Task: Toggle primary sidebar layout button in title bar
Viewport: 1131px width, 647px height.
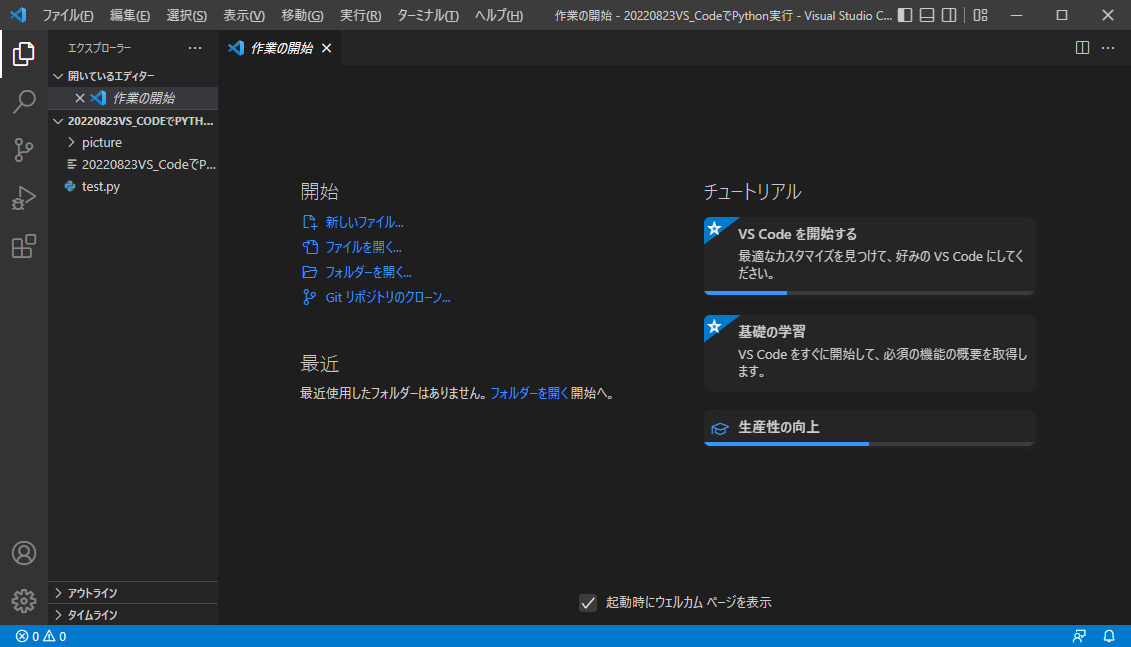Action: click(905, 15)
